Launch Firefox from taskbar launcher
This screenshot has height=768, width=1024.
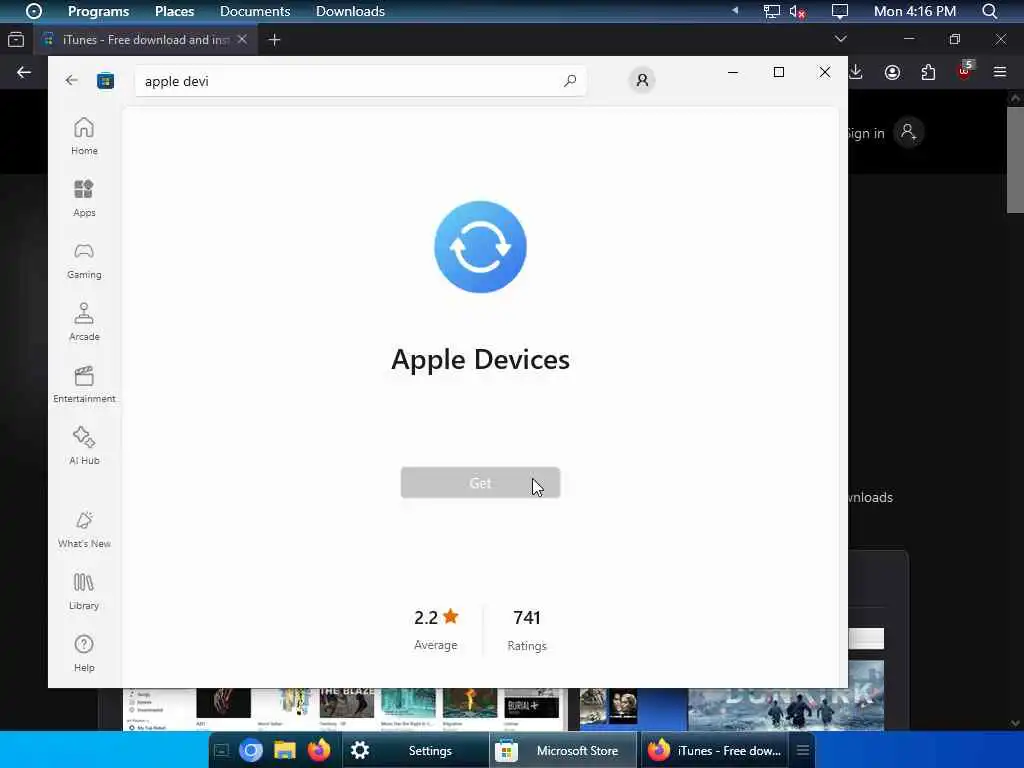(x=319, y=750)
